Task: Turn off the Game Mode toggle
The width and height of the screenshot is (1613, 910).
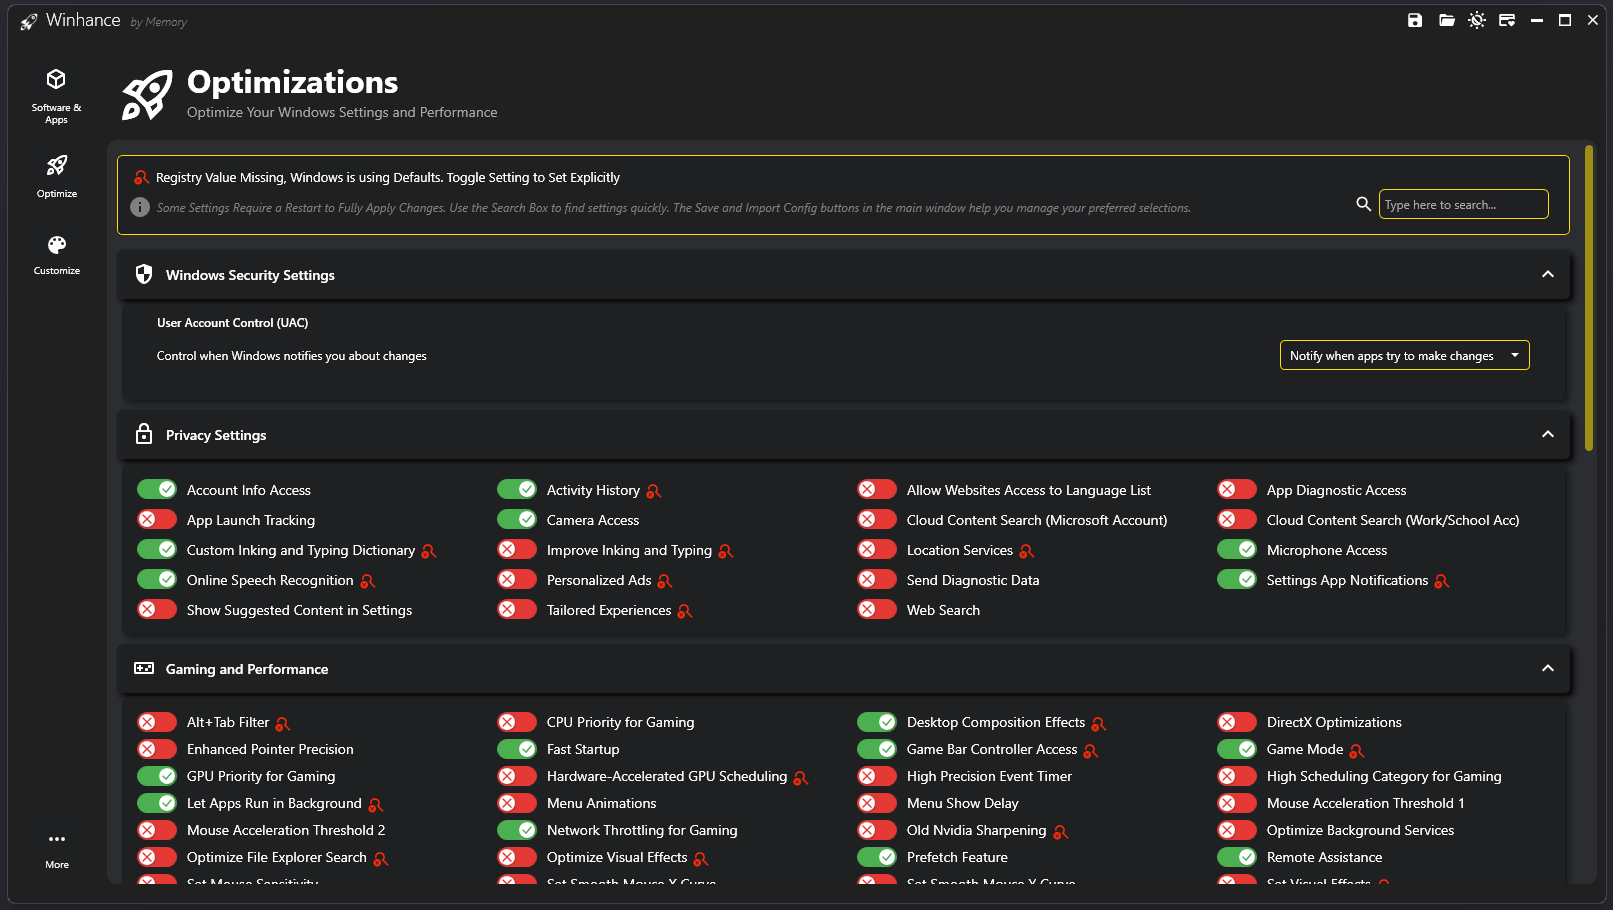Action: click(1237, 749)
